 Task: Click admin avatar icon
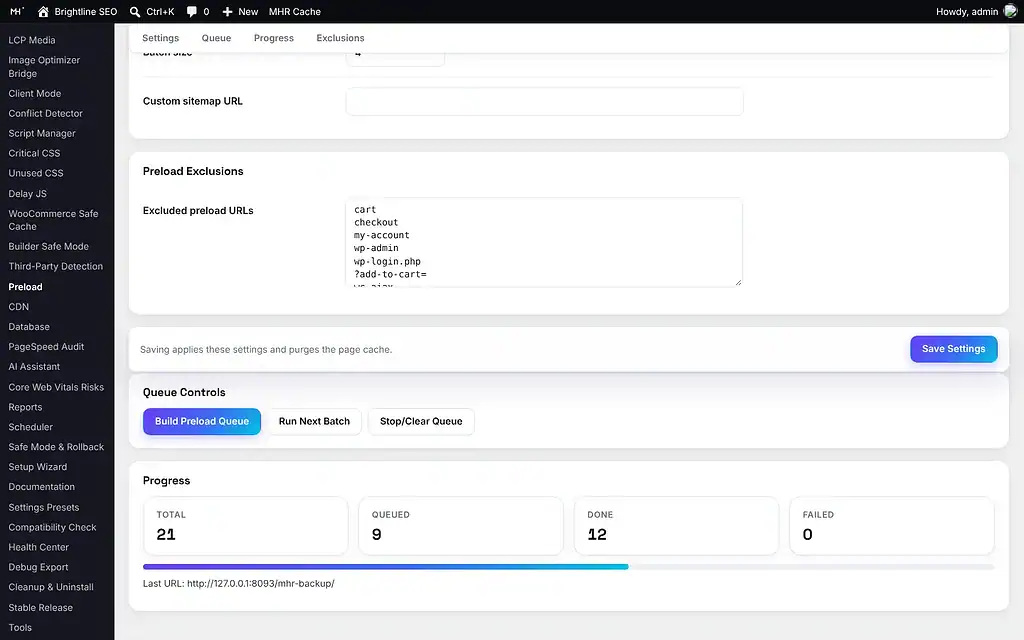tap(1010, 12)
